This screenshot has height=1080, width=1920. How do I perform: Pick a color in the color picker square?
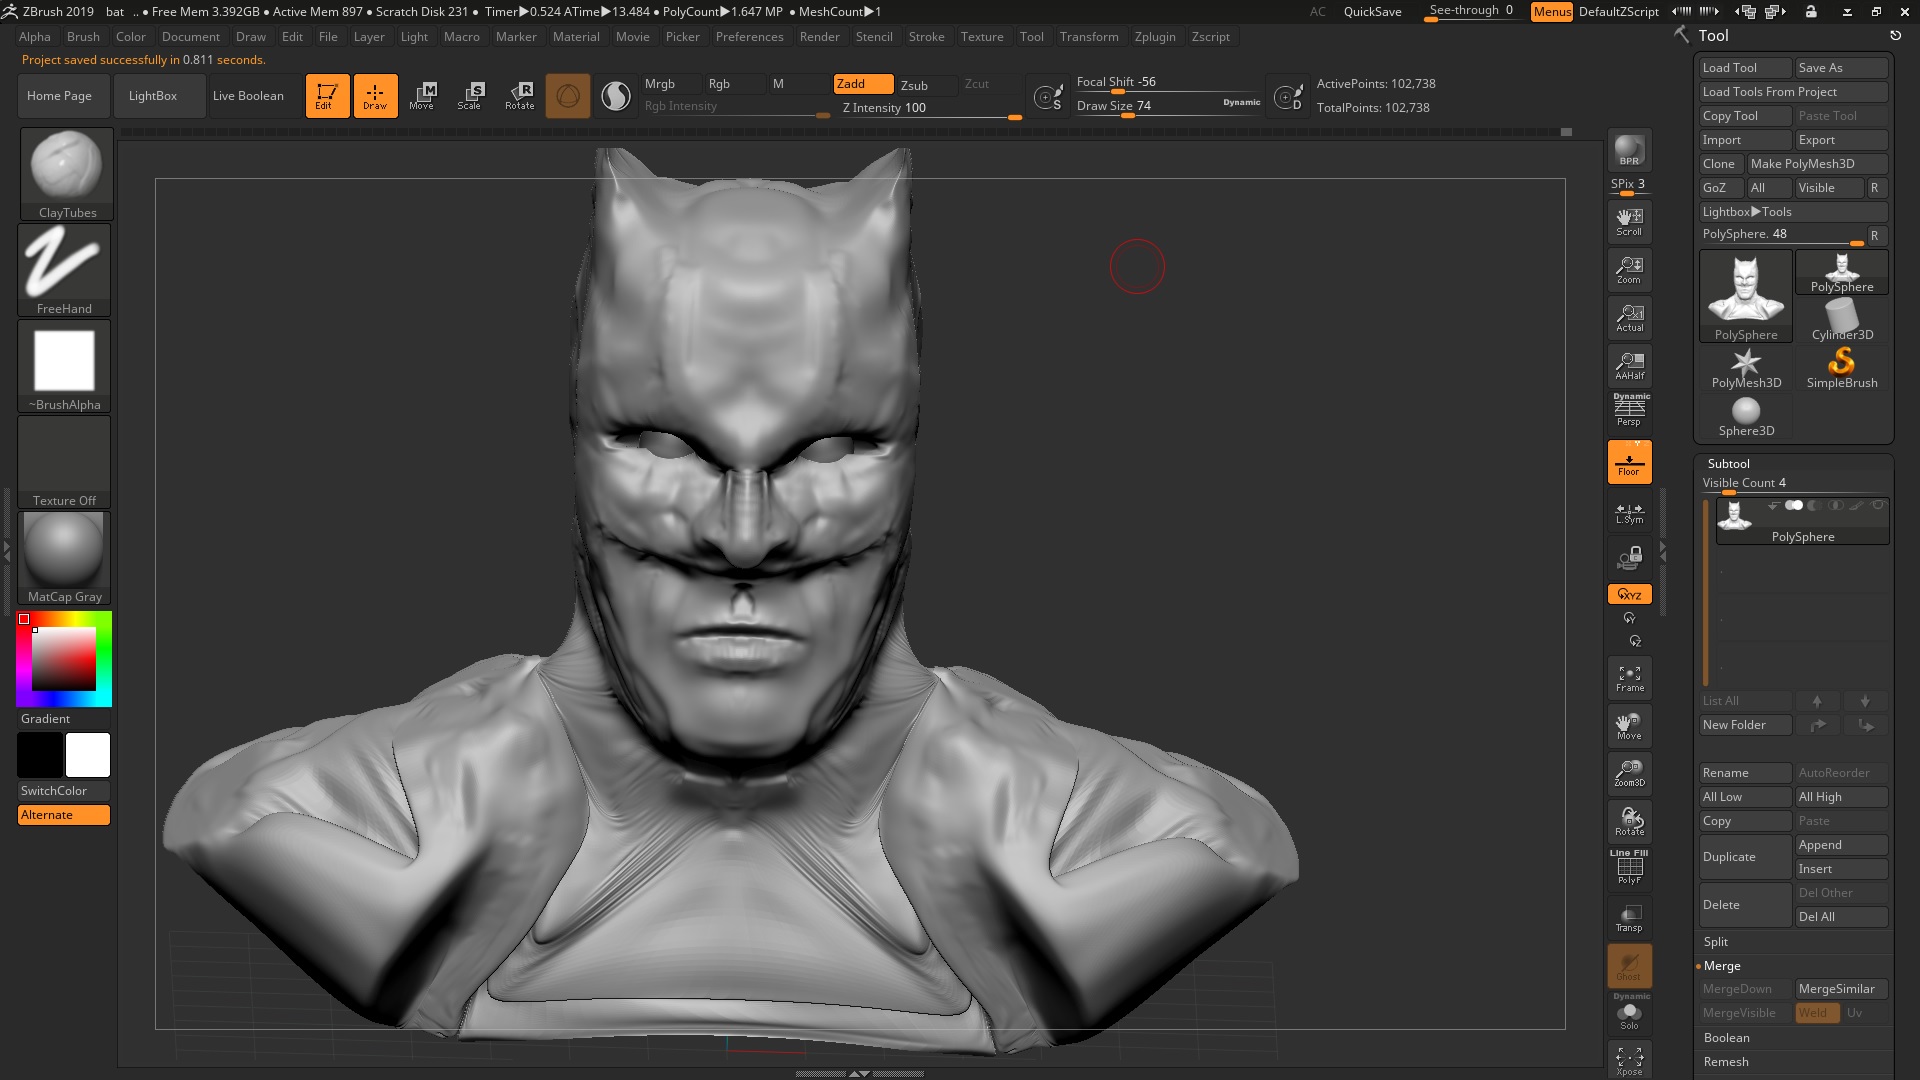coord(64,659)
